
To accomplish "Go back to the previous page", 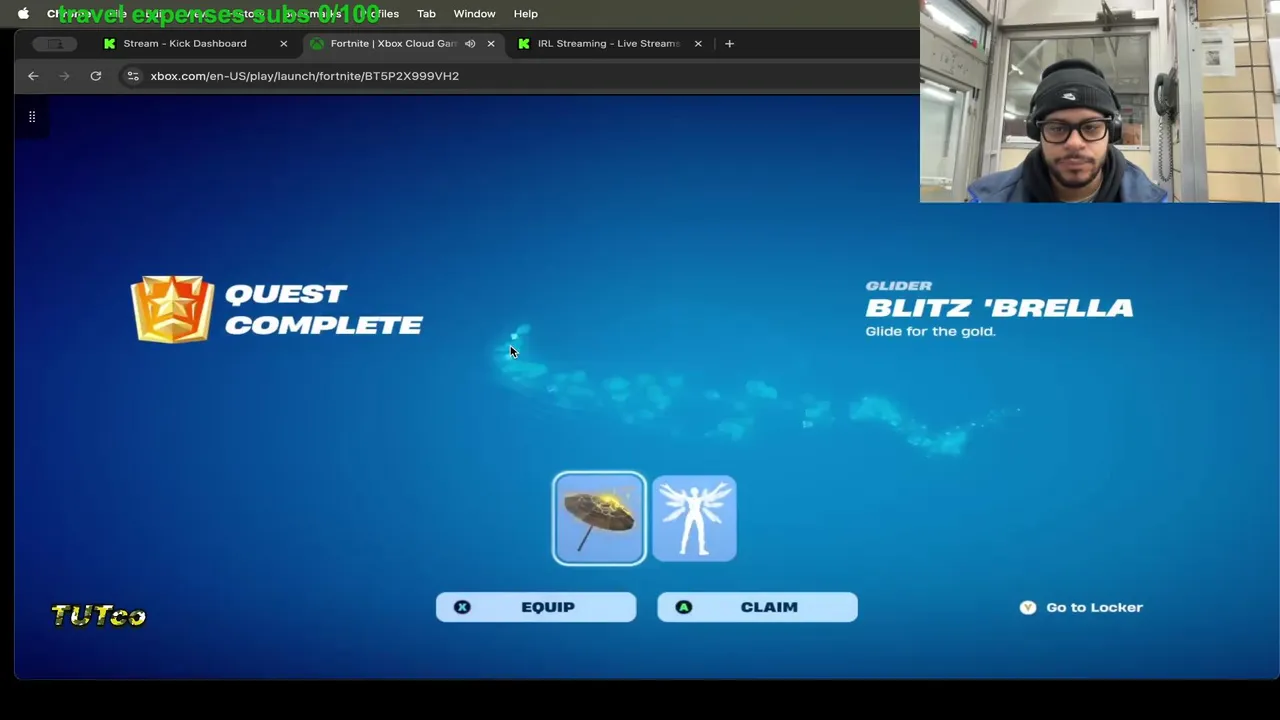I will [x=33, y=76].
